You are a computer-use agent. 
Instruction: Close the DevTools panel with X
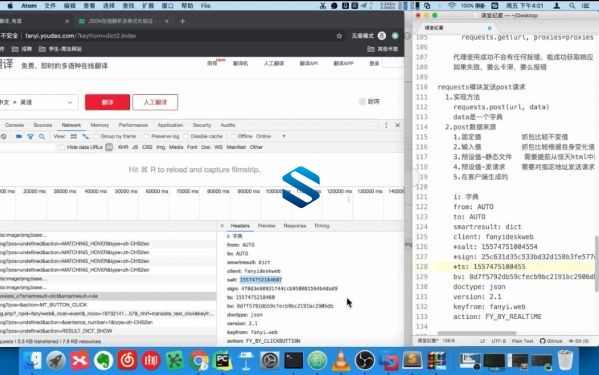click(397, 125)
